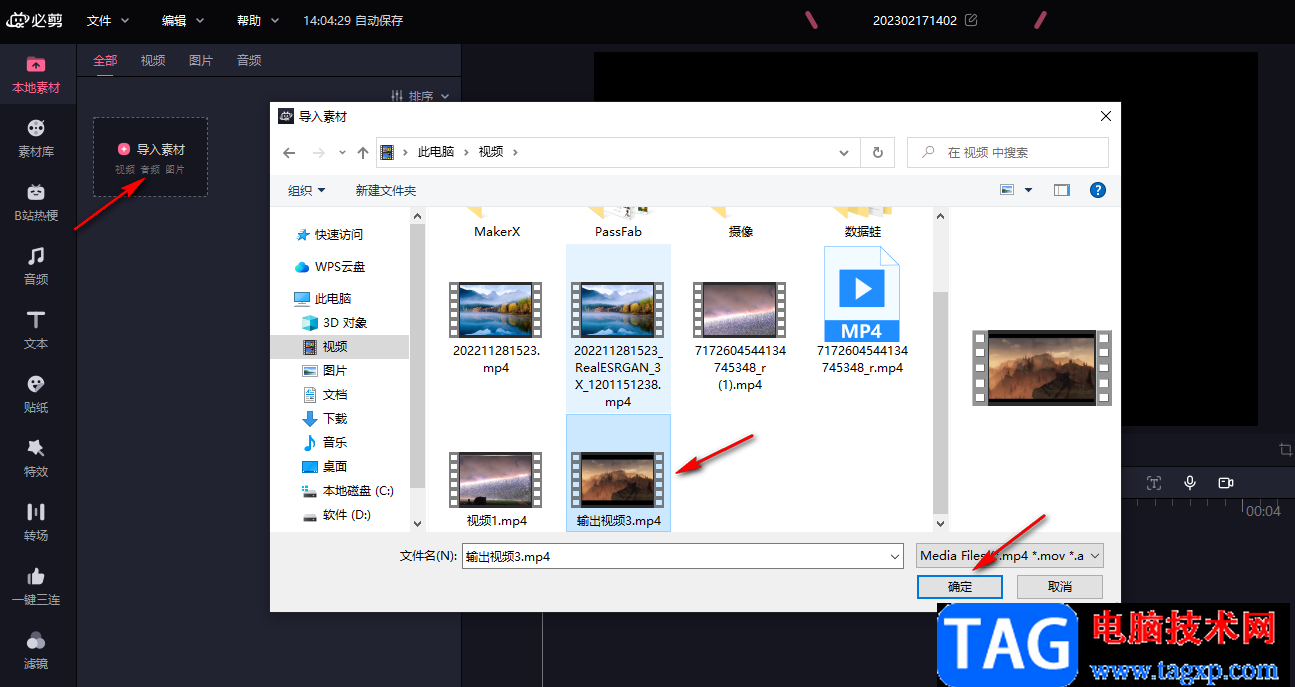Open the 音频 sidebar panel

click(x=36, y=267)
